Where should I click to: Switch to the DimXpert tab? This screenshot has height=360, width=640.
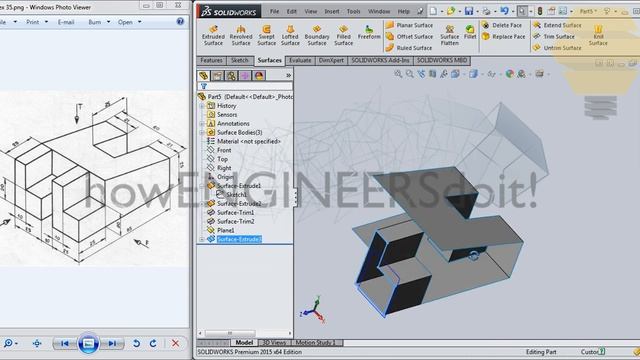(x=331, y=61)
